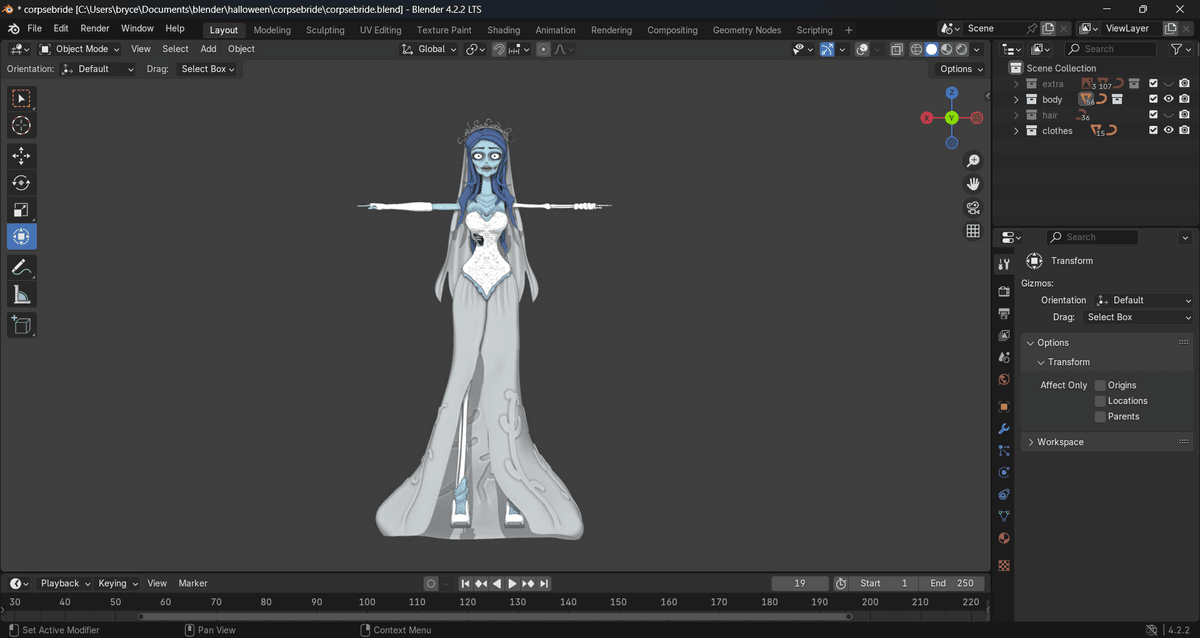Click the Options button in viewport header
The height and width of the screenshot is (638, 1200).
961,69
